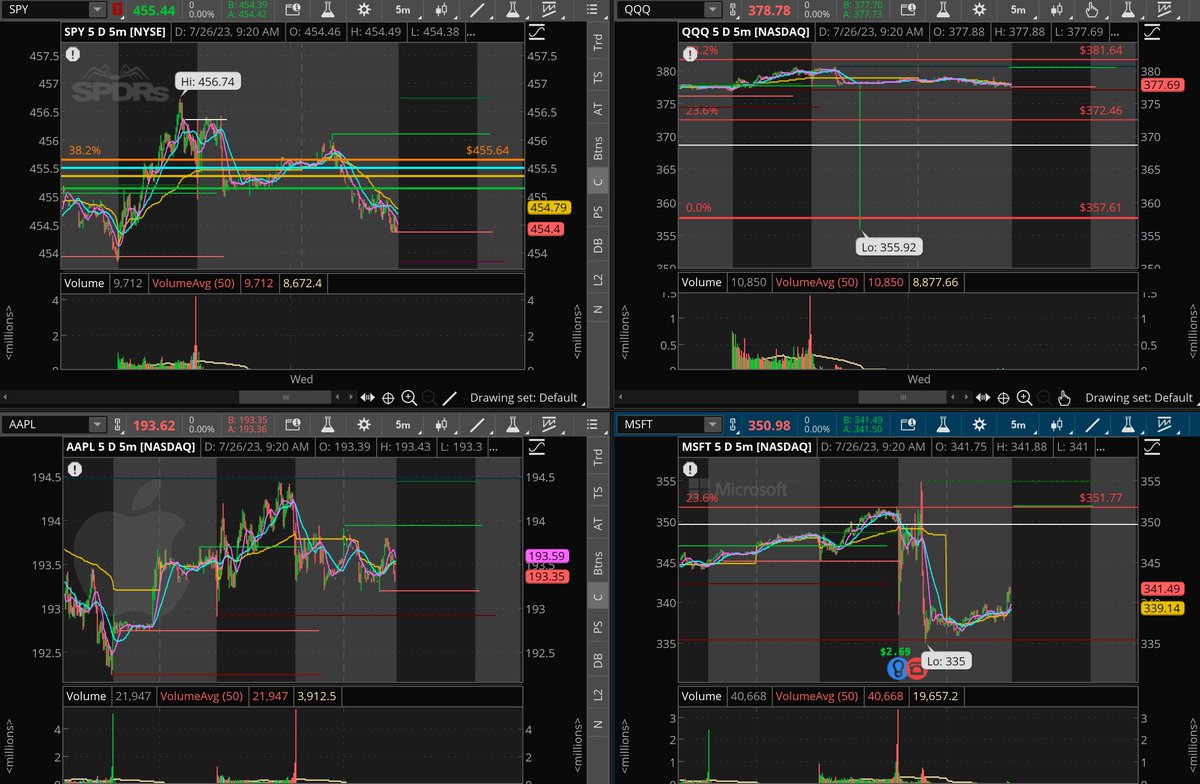Image resolution: width=1200 pixels, height=784 pixels.
Task: Open QQQ Drawing set: Default
Action: click(1140, 398)
